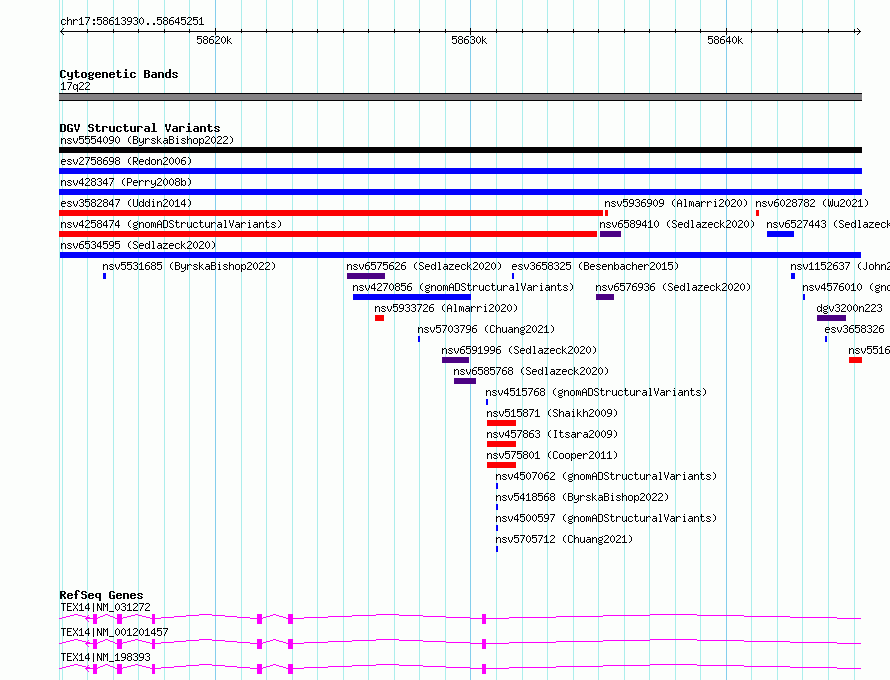Open the TEX14|NM_031272 gene label
Screen dimensions: 890x680
(x=106, y=607)
